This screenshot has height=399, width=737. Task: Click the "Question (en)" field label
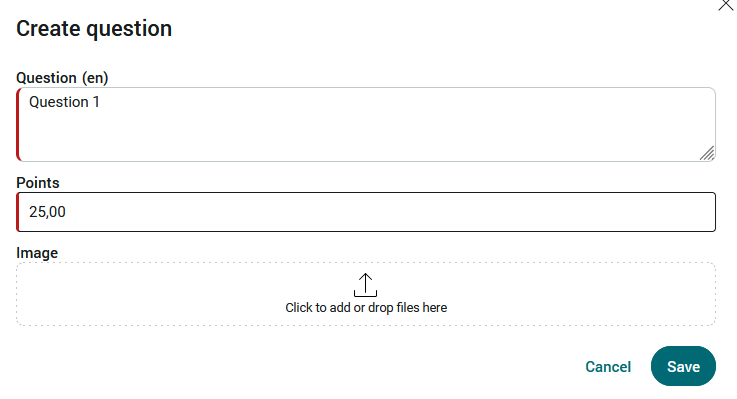point(62,78)
